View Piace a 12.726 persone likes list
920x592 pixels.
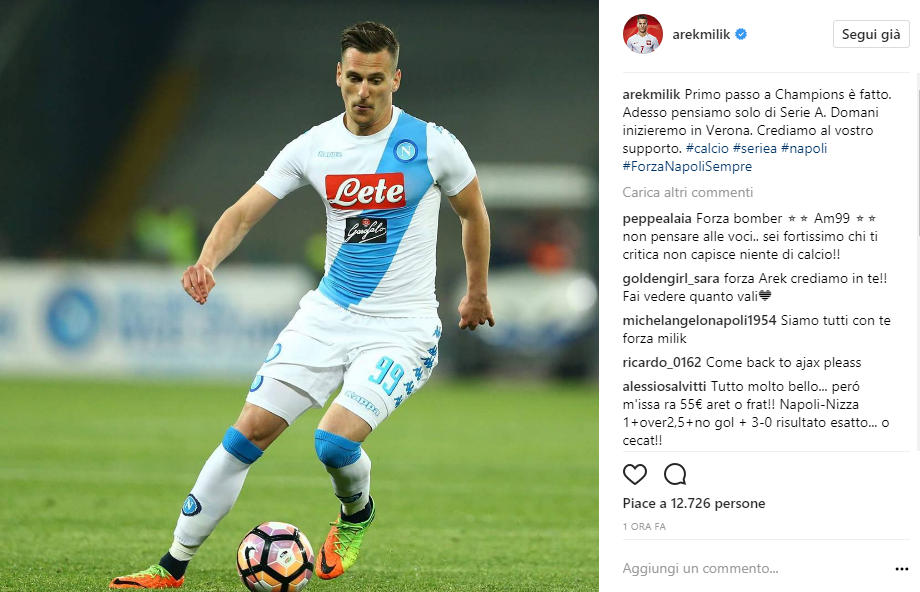tap(694, 503)
